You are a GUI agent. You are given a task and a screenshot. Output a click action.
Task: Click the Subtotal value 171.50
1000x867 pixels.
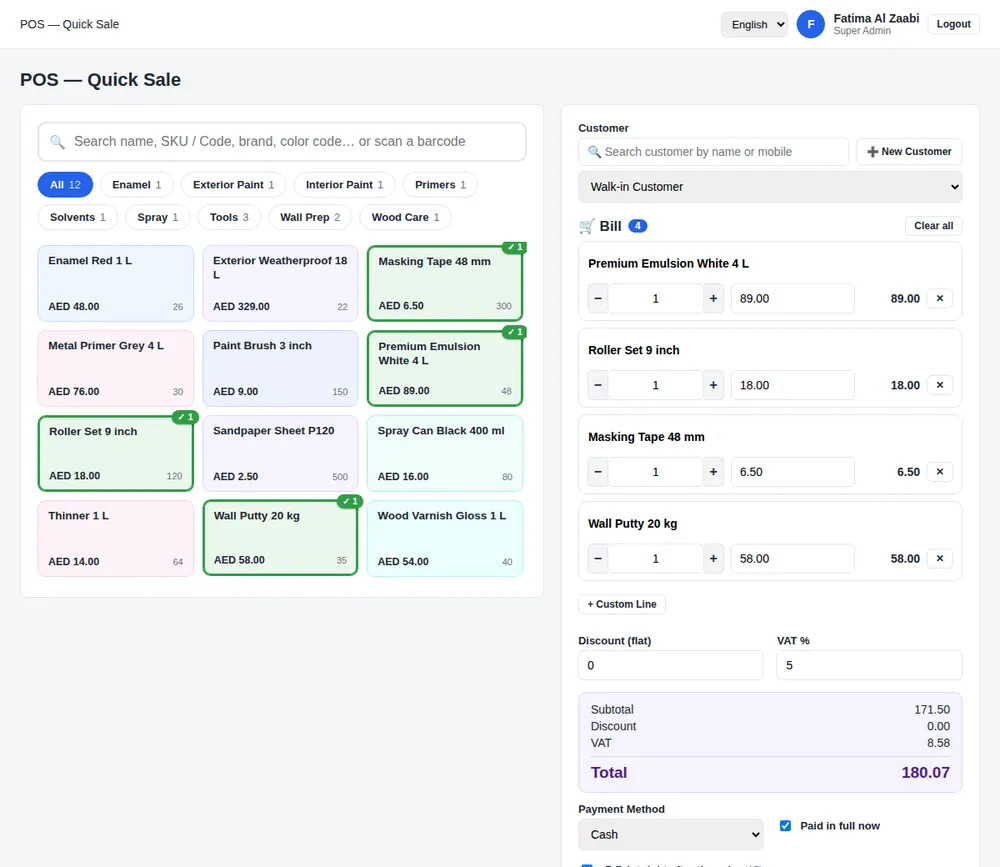point(932,709)
